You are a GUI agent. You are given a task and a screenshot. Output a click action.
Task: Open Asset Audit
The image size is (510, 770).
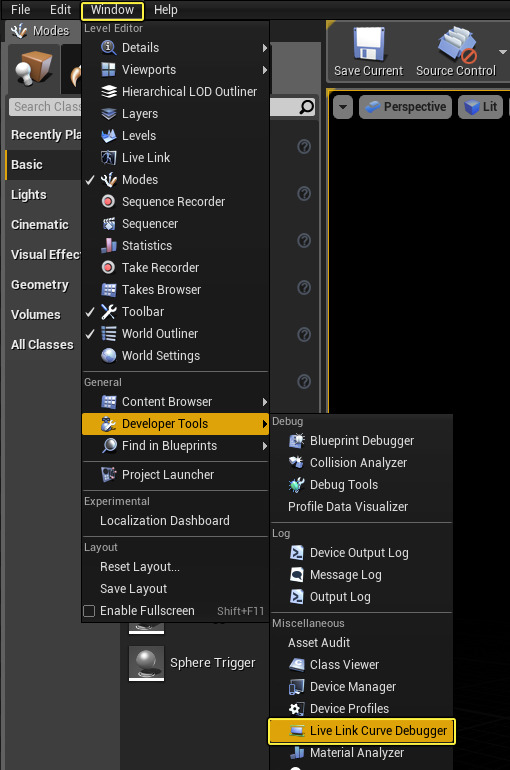click(x=319, y=643)
